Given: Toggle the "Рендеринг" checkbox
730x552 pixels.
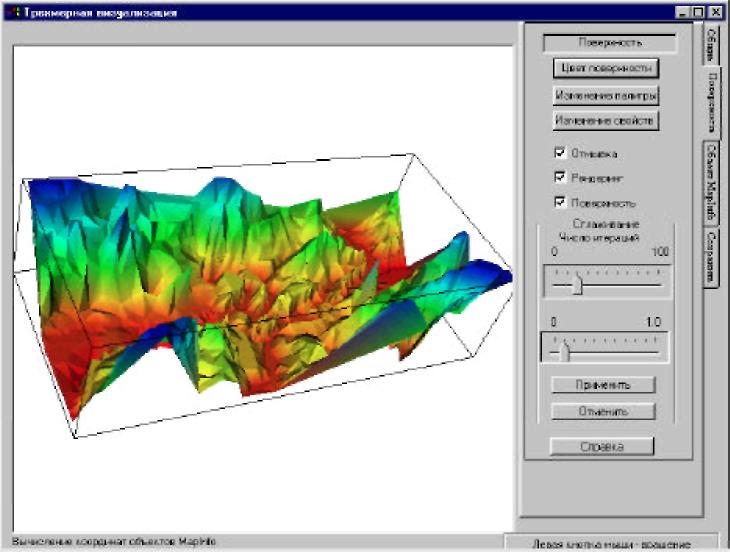Looking at the screenshot, I should coord(560,177).
